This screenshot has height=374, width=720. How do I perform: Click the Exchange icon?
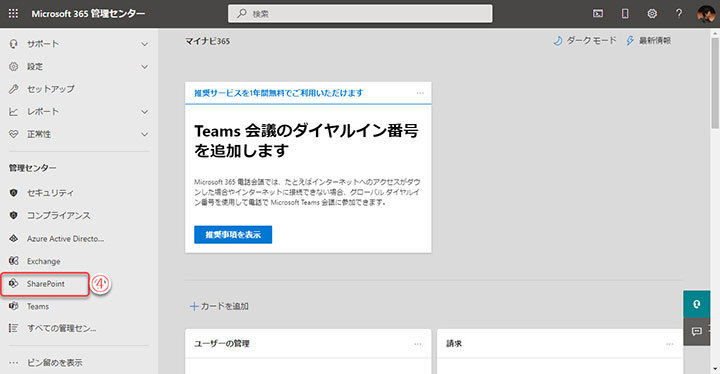(13, 261)
